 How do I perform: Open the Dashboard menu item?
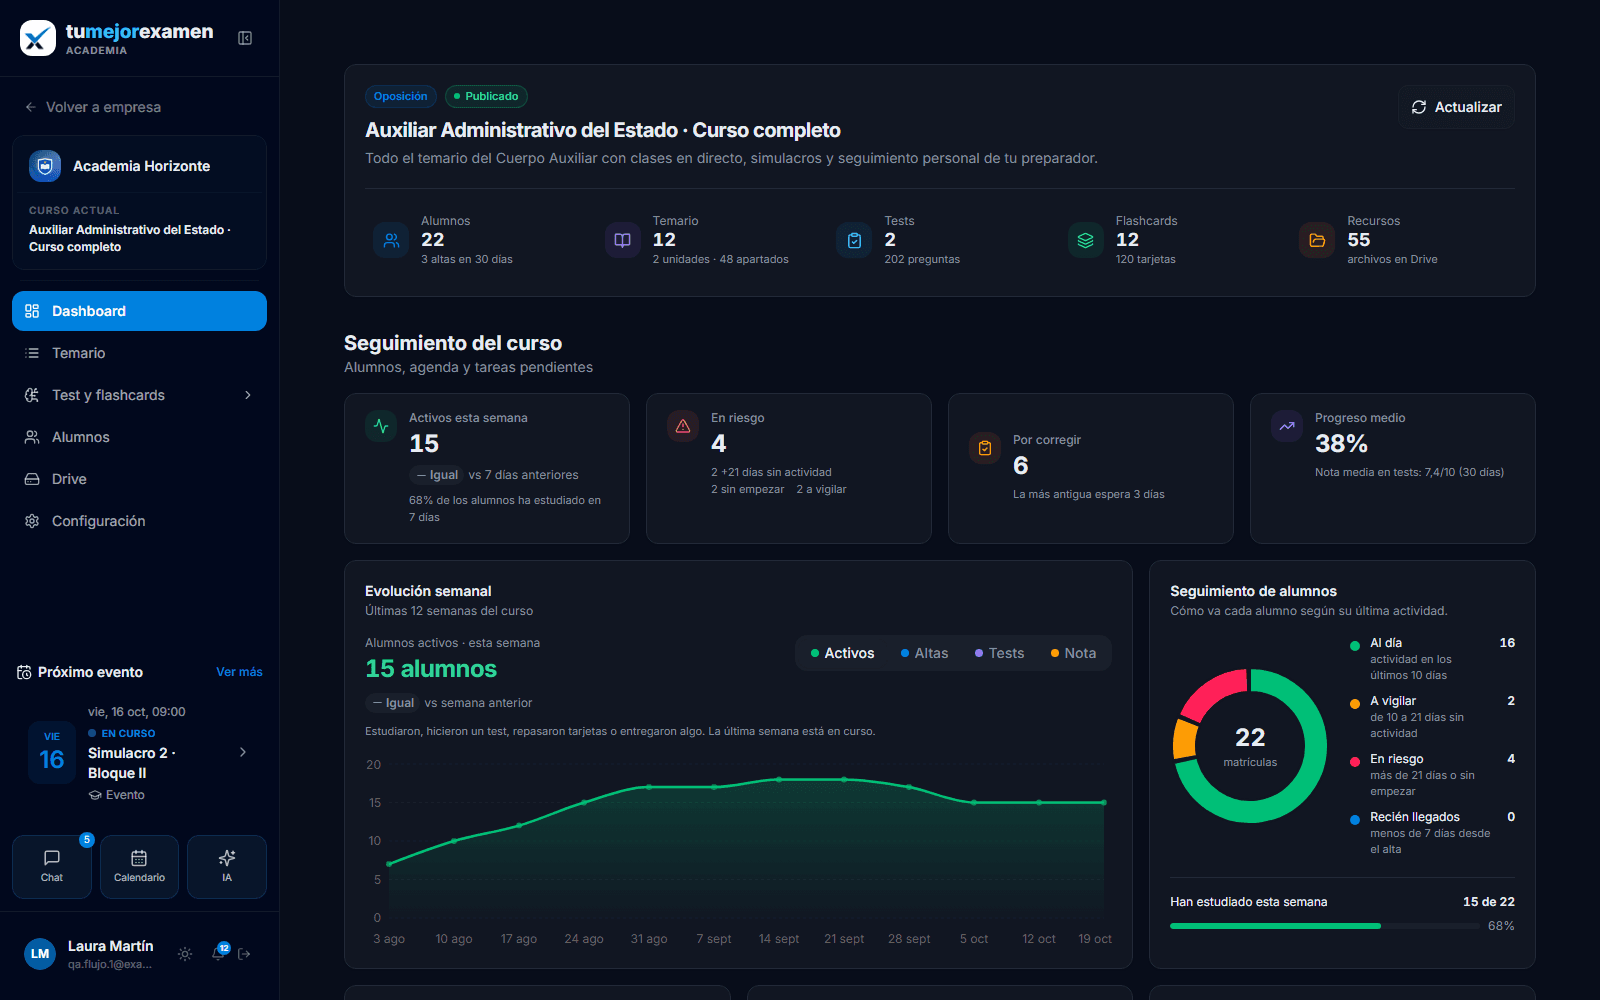(139, 311)
